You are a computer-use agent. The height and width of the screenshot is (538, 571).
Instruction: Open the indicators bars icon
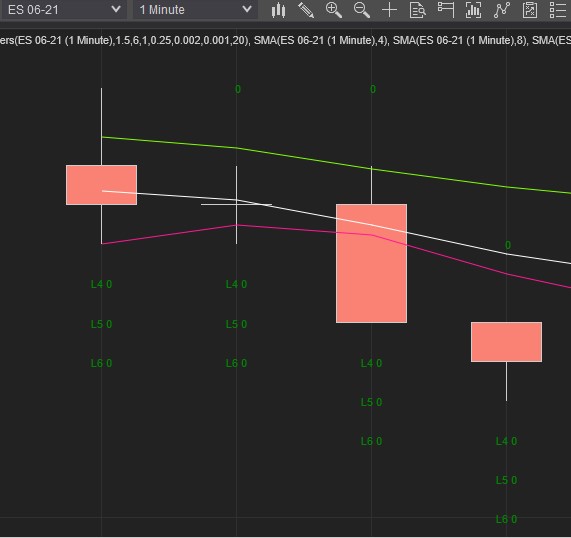(x=473, y=10)
